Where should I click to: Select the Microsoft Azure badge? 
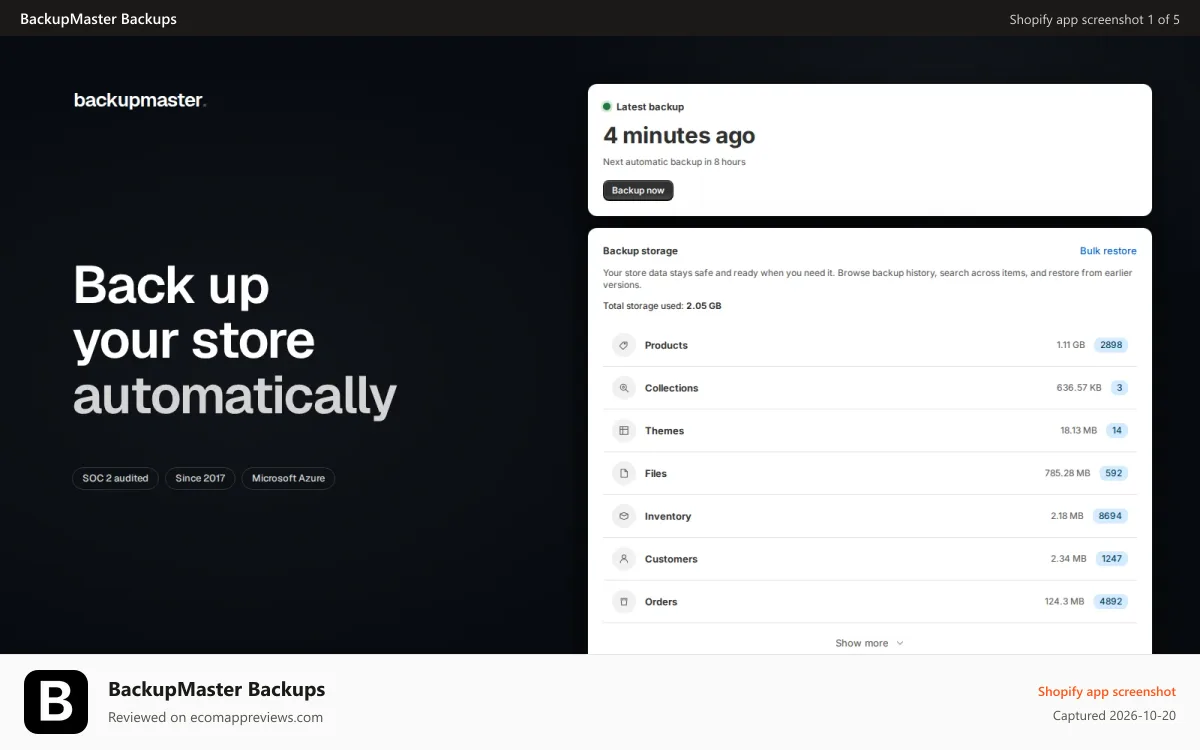click(288, 478)
